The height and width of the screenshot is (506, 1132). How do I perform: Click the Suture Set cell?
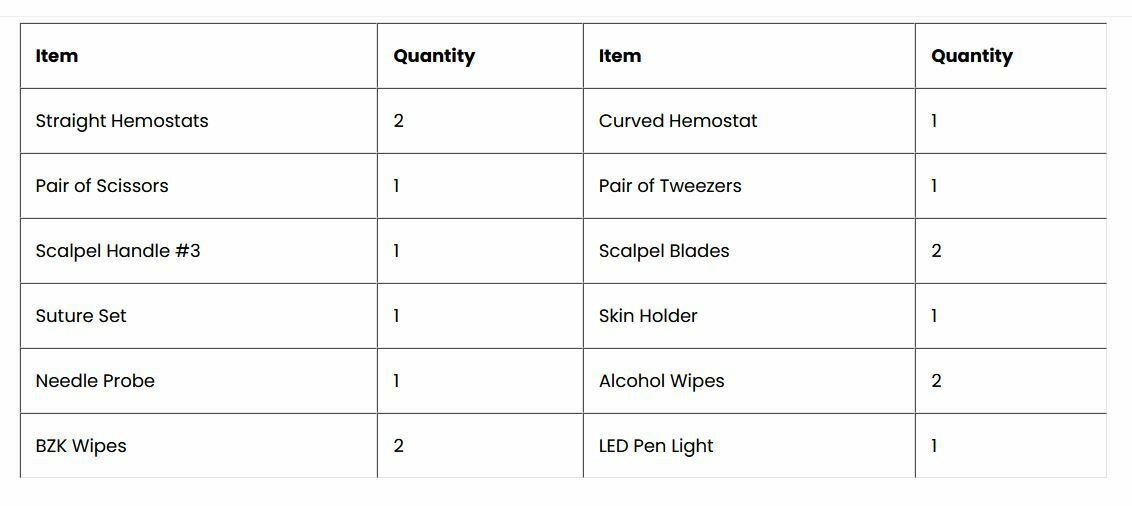click(199, 315)
